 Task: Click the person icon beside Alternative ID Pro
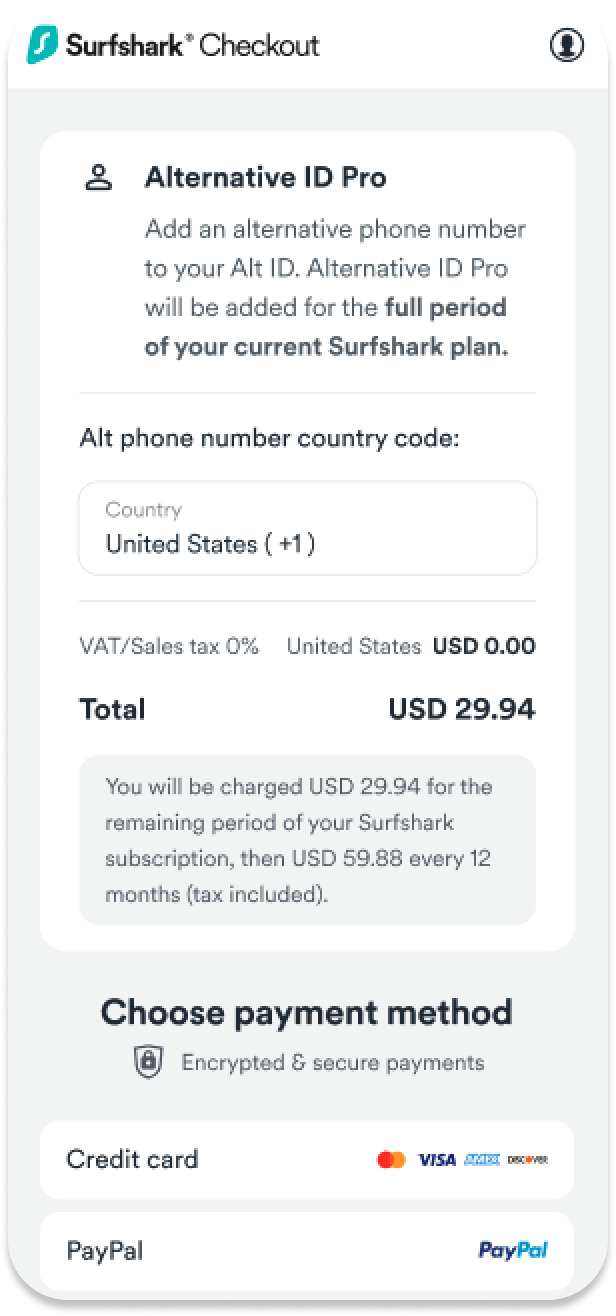pos(98,179)
